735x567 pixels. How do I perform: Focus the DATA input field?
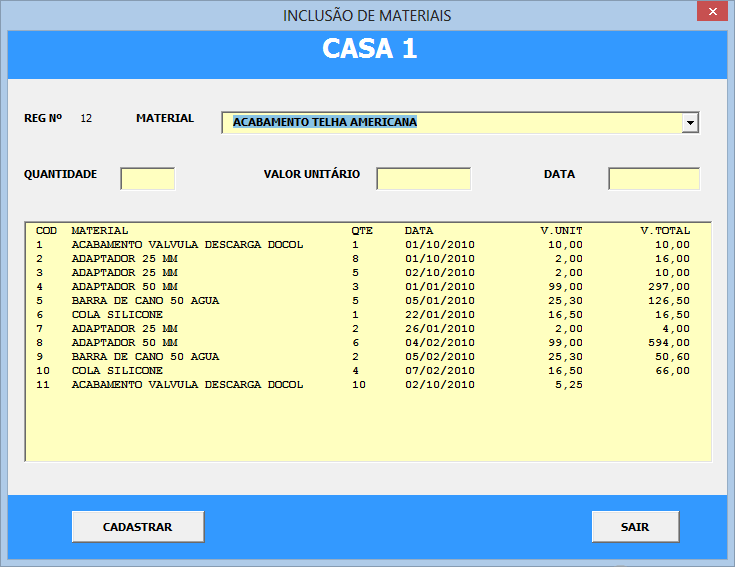tap(654, 179)
